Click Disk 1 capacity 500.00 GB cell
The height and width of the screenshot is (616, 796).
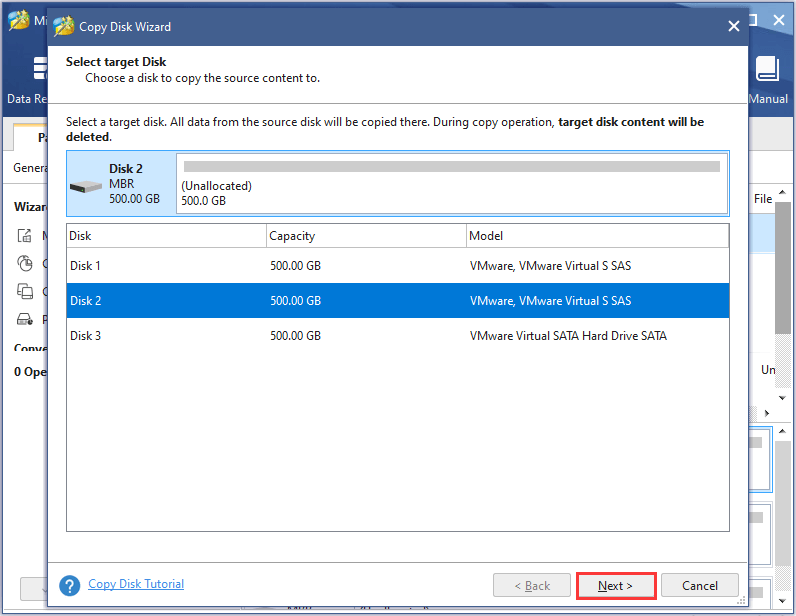295,266
